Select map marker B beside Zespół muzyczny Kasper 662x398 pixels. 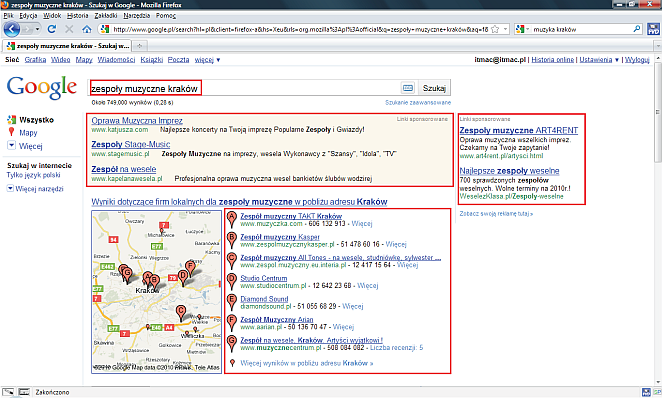coord(231,240)
